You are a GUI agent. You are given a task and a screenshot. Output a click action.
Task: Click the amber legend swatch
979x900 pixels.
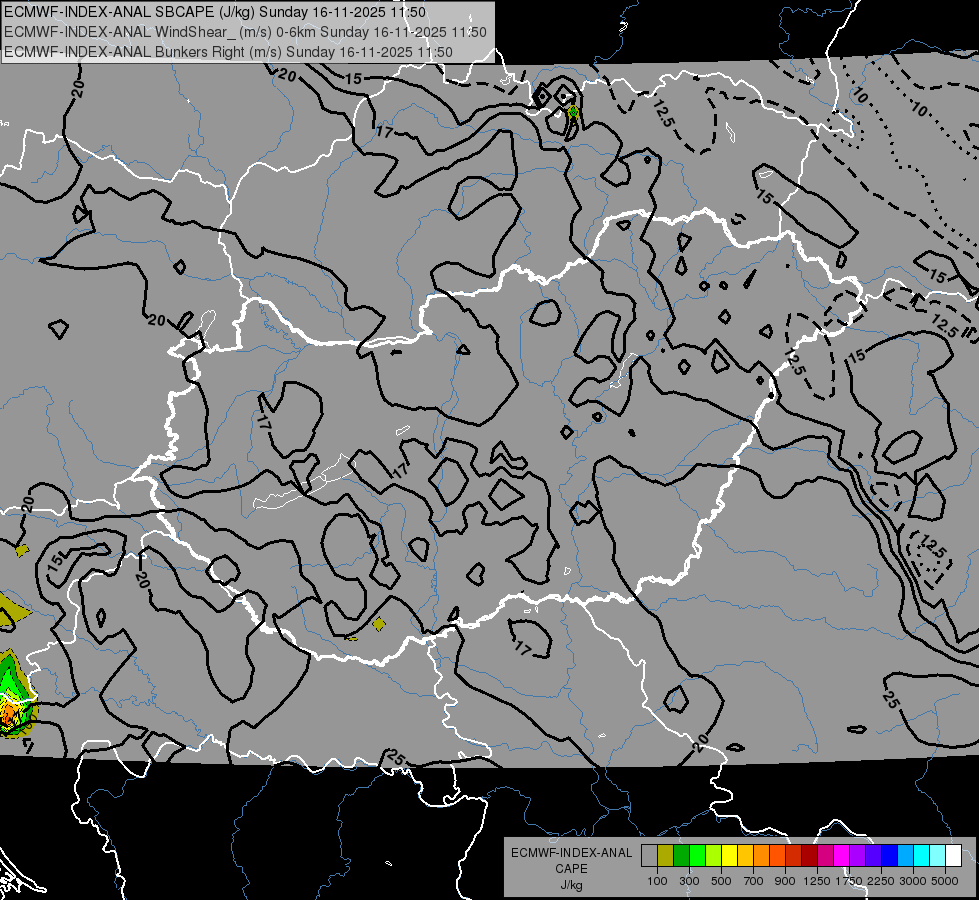[x=745, y=856]
